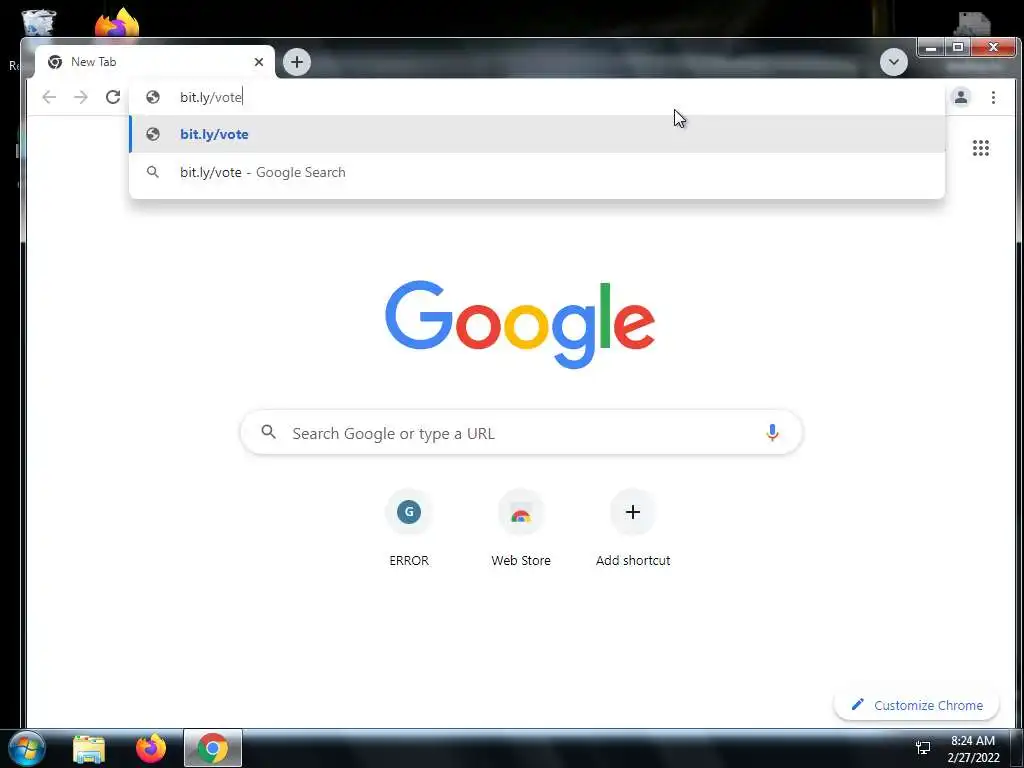
Task: Open a new tab with the plus button
Action: pos(297,62)
